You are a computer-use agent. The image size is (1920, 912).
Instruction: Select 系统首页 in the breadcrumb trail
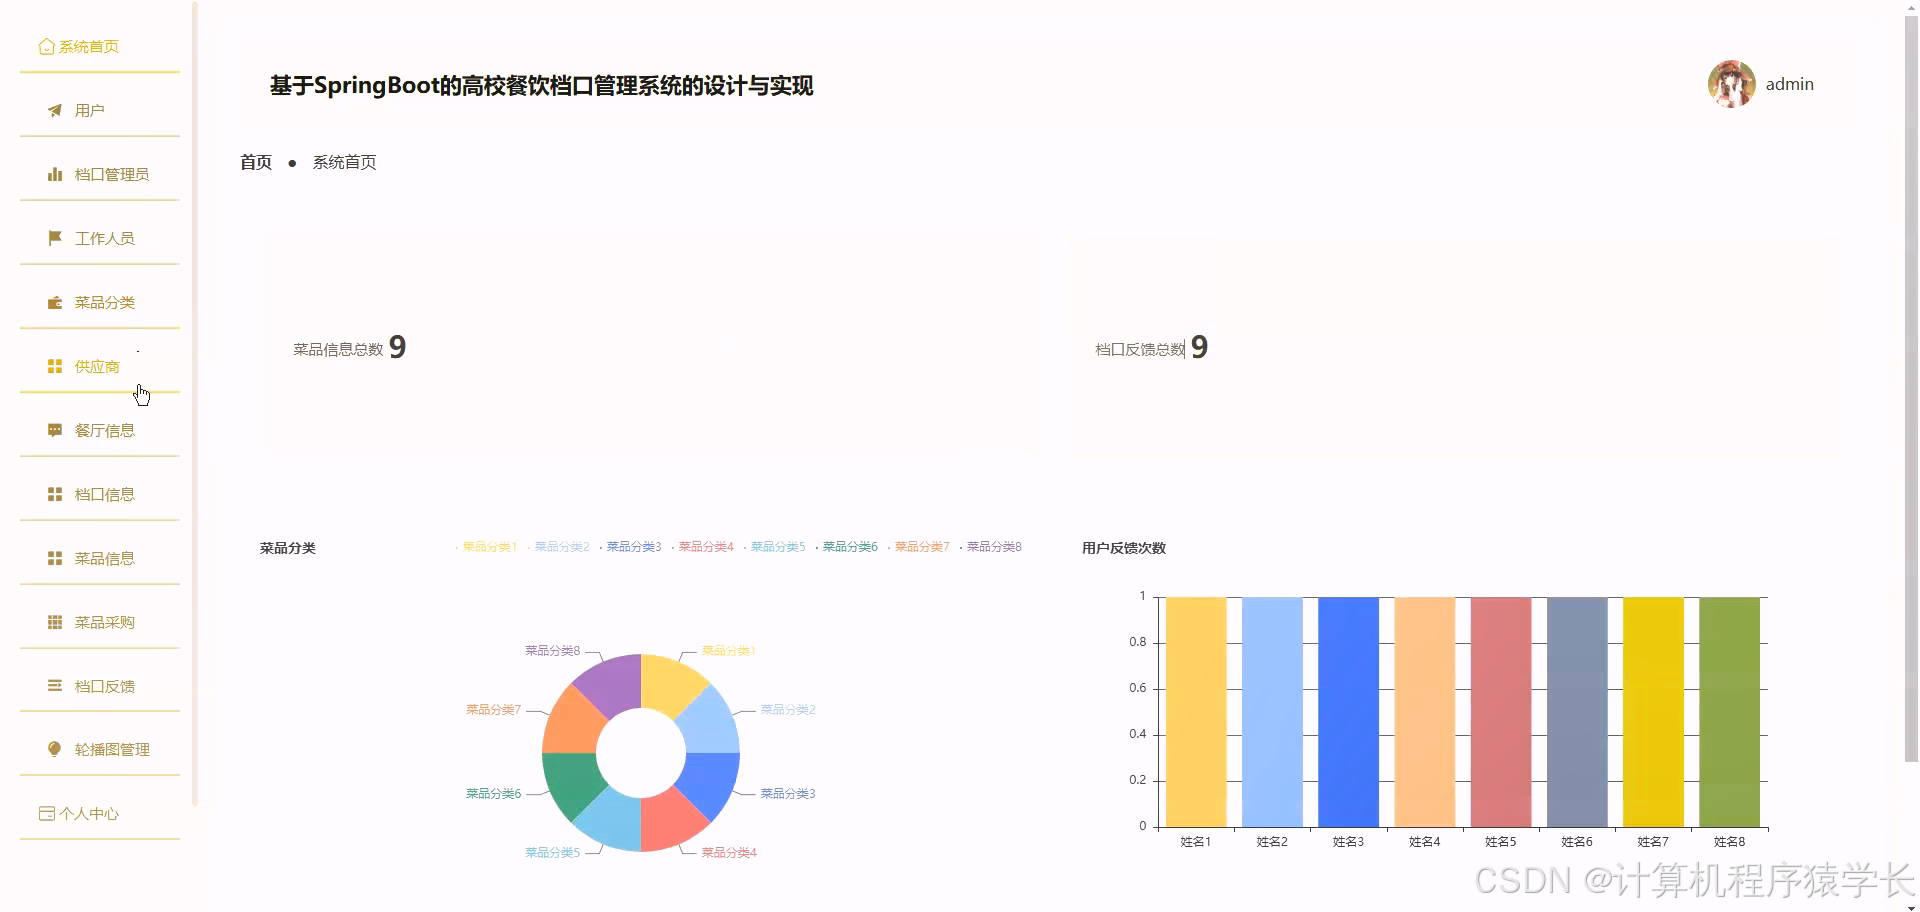coord(343,161)
